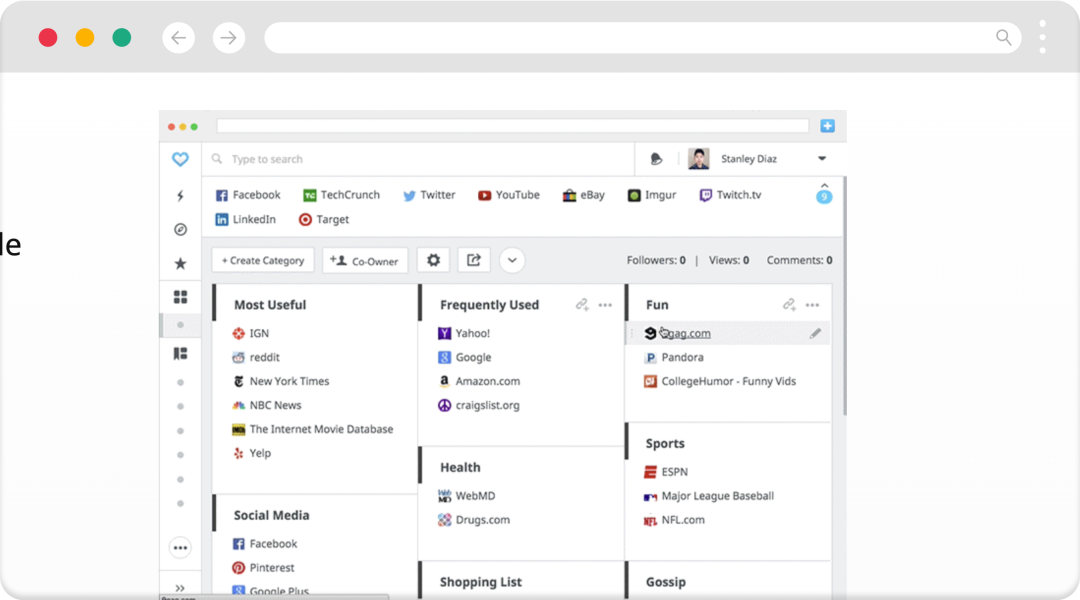This screenshot has width=1080, height=600.
Task: Open the Pandora bookmark
Action: coord(674,358)
